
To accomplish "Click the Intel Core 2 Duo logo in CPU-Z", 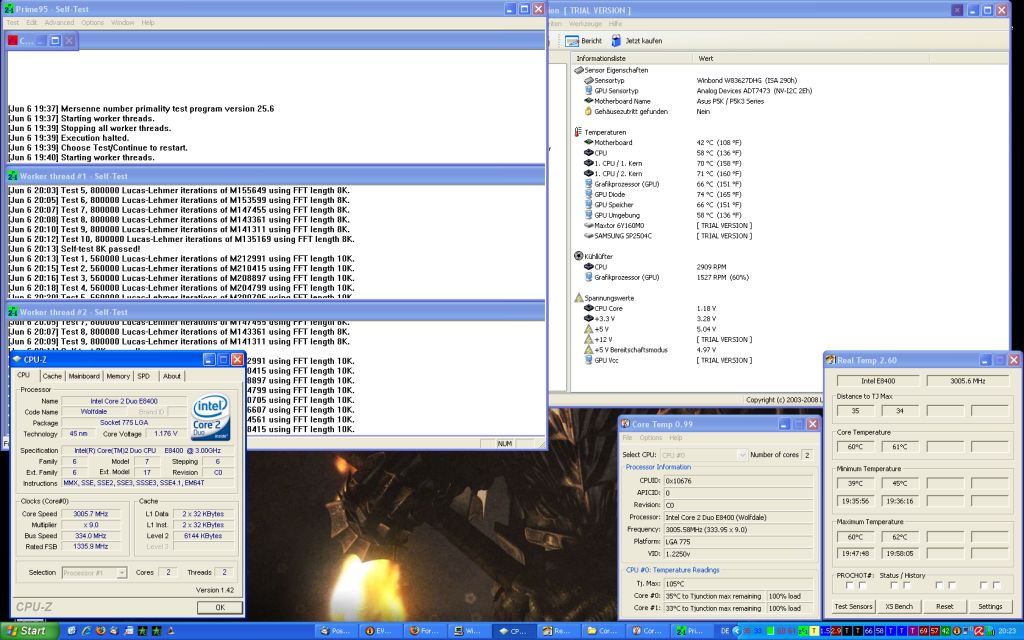I will pyautogui.click(x=211, y=417).
